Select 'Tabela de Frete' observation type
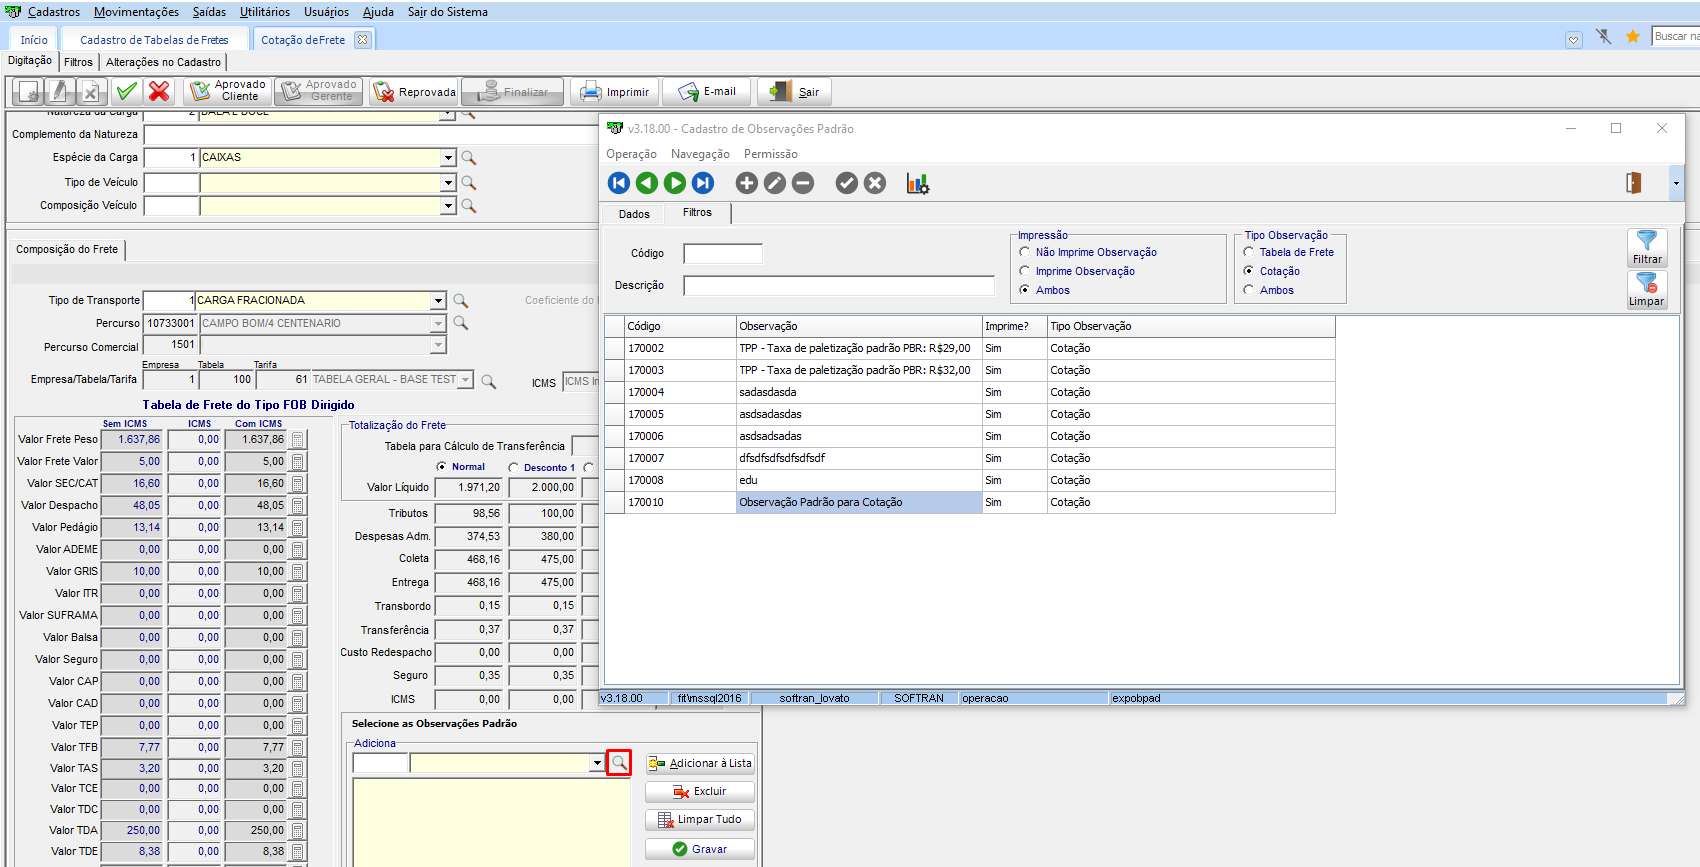The height and width of the screenshot is (867, 1700). 1249,252
